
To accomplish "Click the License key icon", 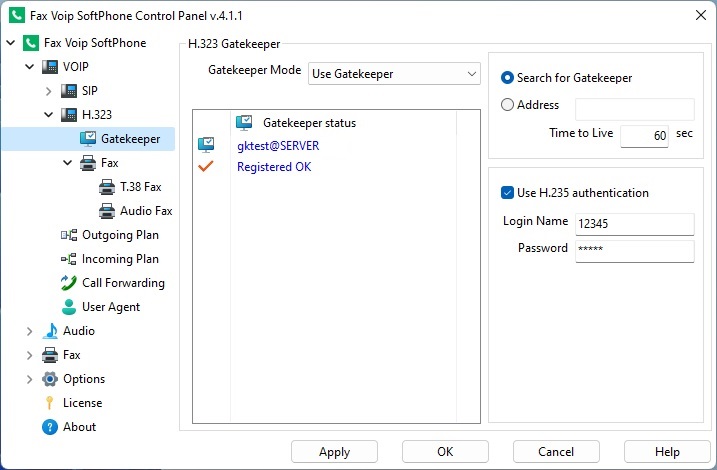I will click(49, 403).
